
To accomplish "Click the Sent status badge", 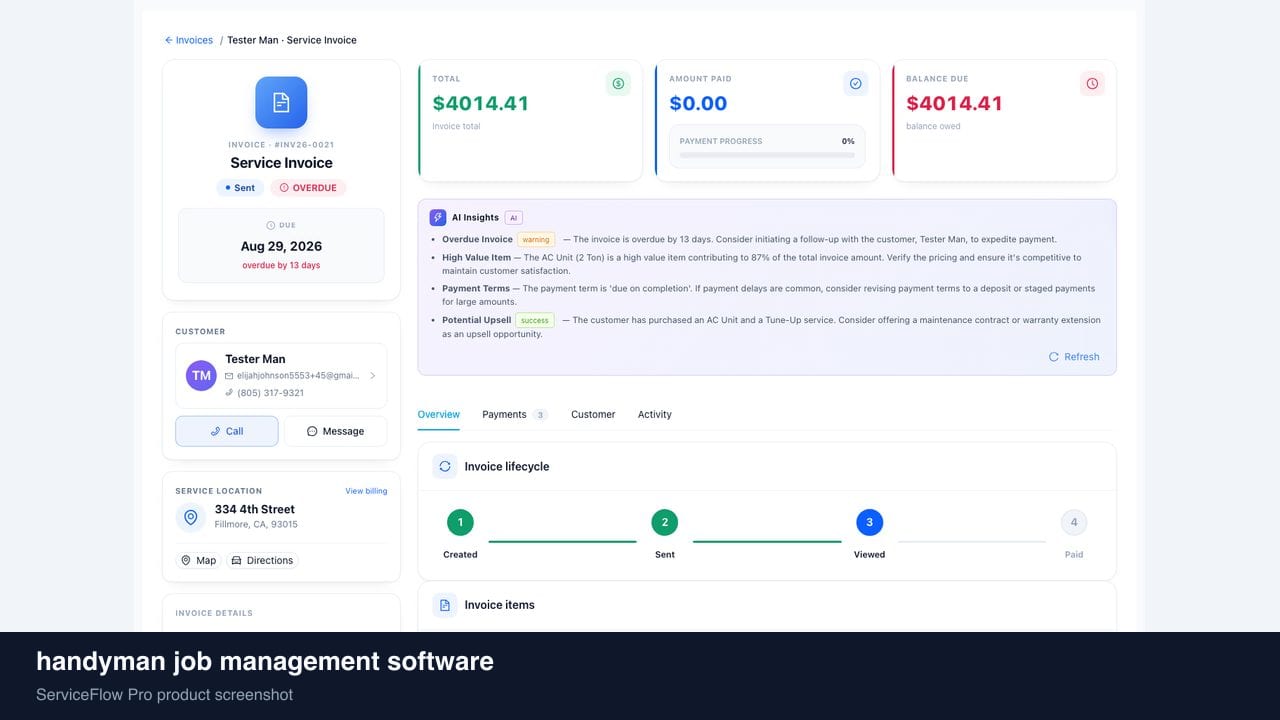I will (x=240, y=188).
